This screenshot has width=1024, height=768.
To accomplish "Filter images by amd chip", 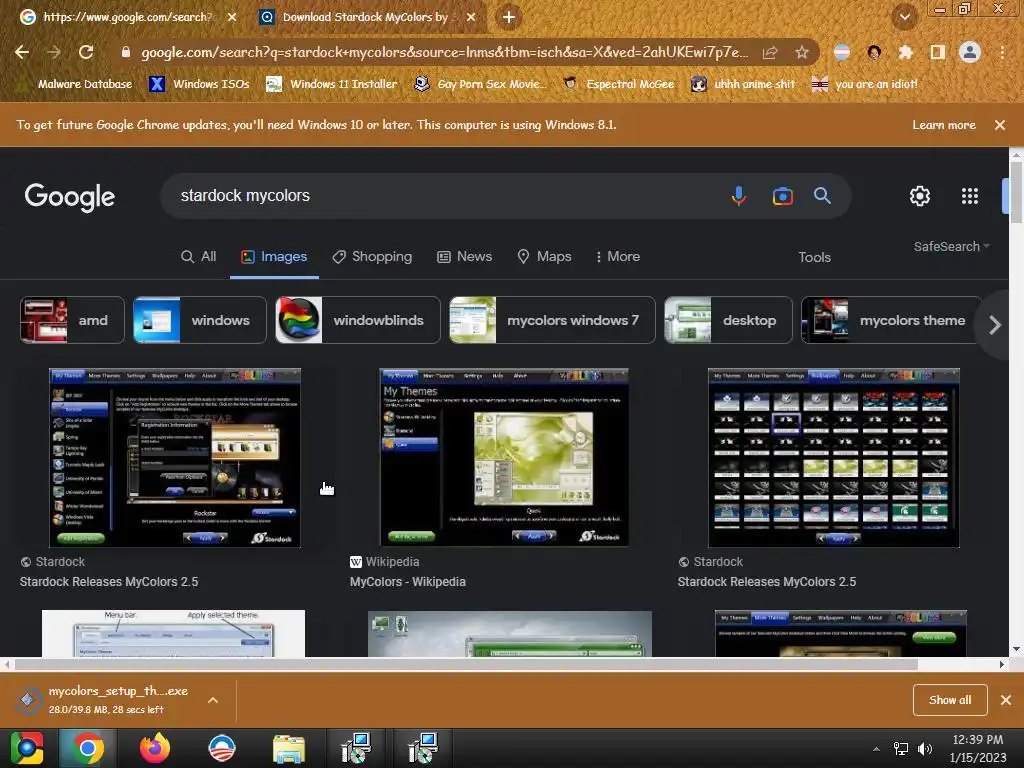I will pyautogui.click(x=72, y=320).
